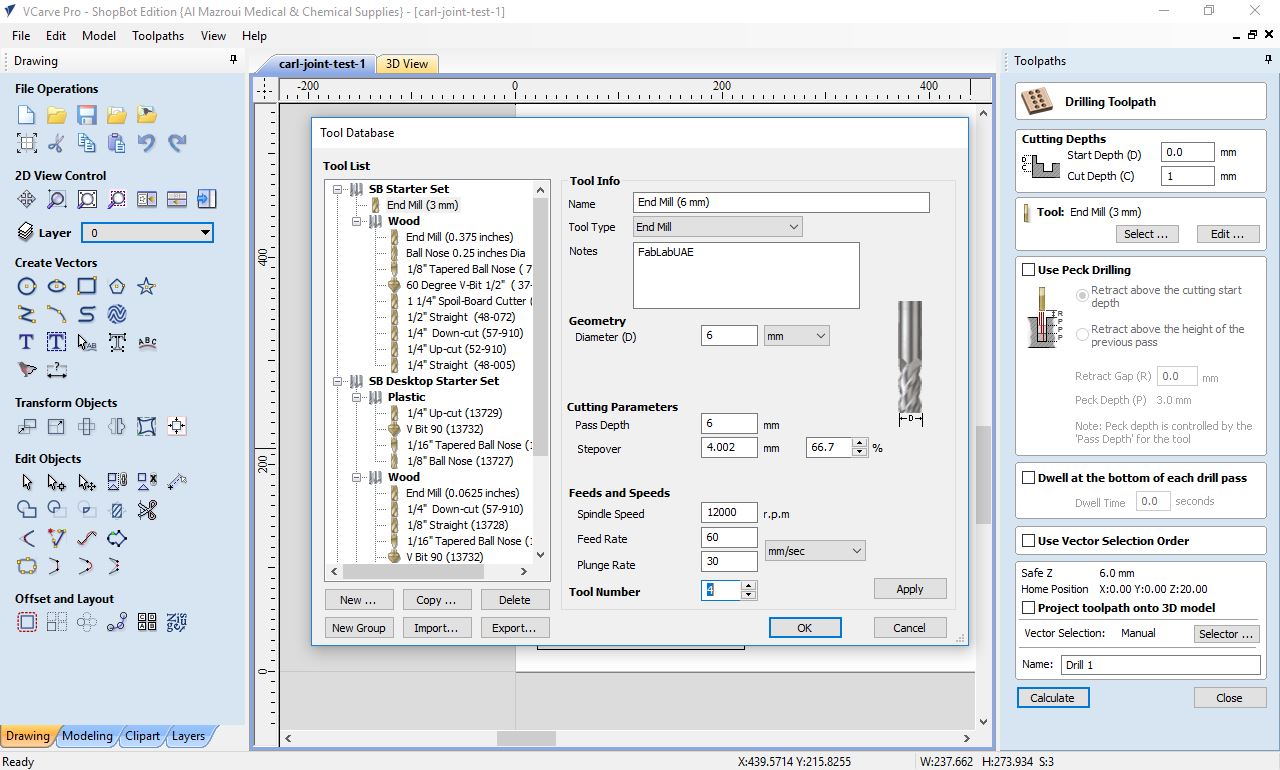
Task: Switch to the 3D View tab
Action: tap(407, 64)
